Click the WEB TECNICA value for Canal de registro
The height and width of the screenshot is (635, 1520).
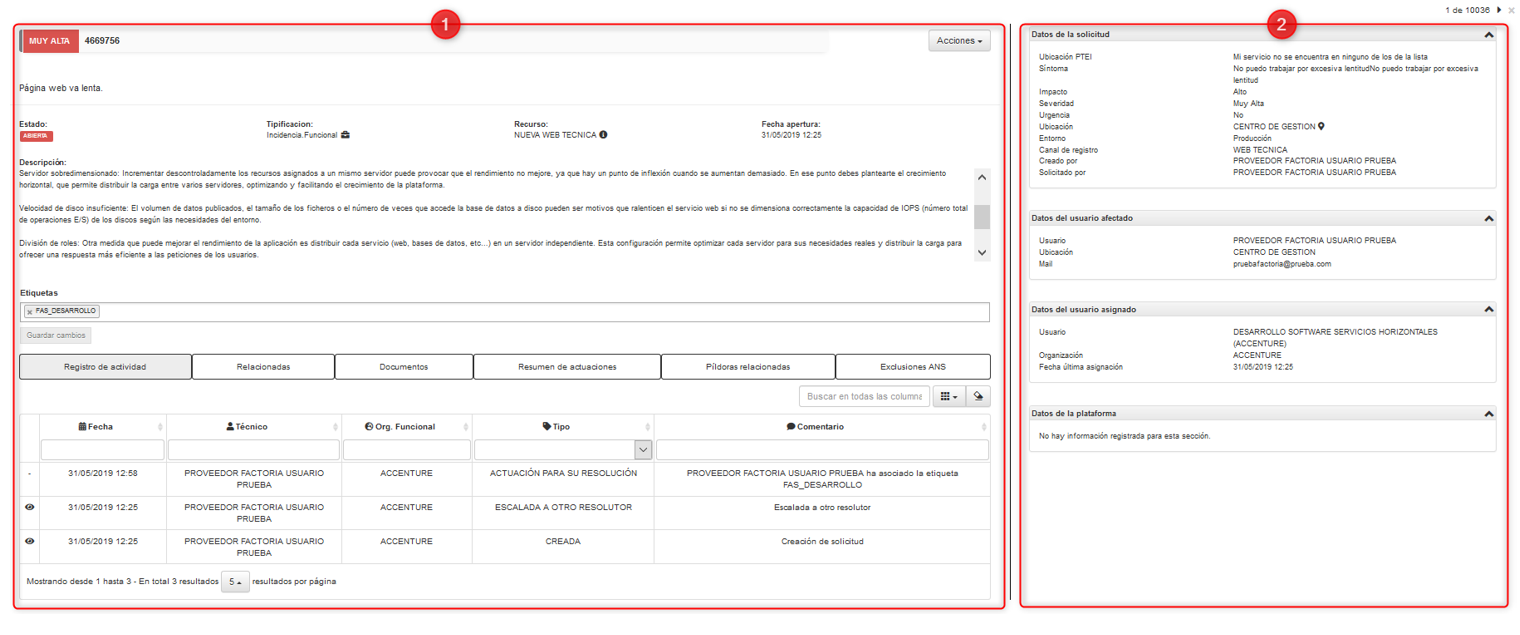click(1260, 150)
